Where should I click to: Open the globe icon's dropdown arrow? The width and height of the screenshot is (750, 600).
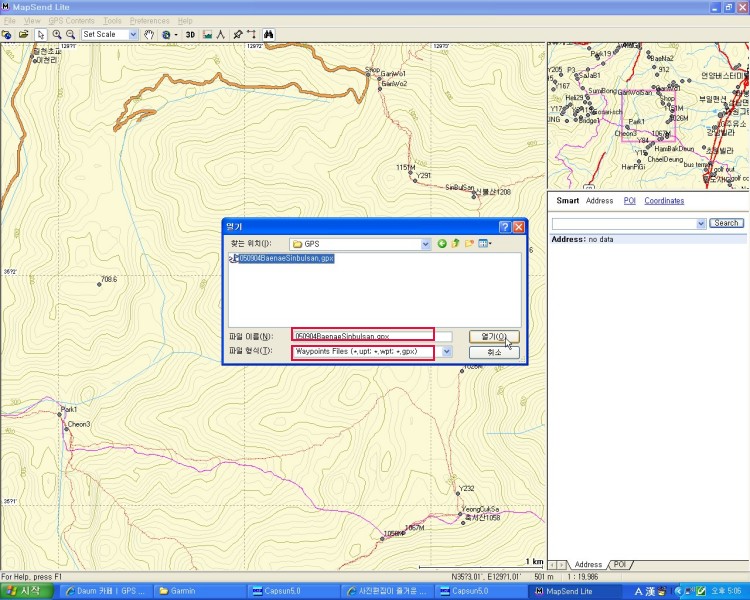pos(176,34)
